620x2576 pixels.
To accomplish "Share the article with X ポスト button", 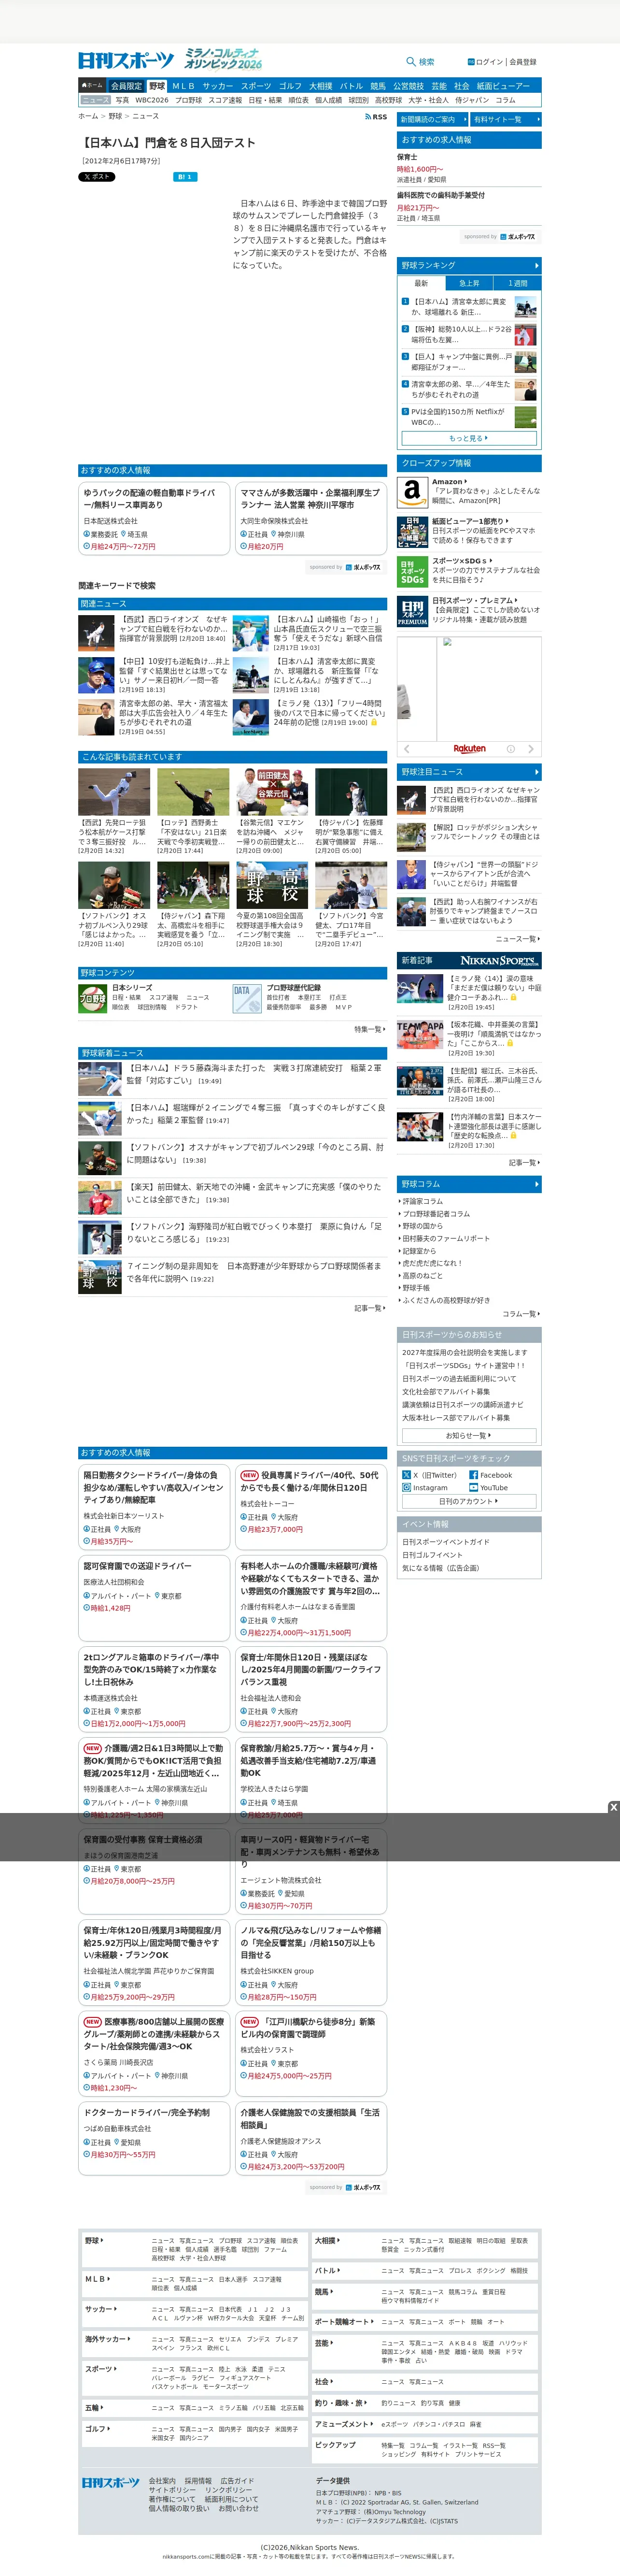I will (x=97, y=177).
